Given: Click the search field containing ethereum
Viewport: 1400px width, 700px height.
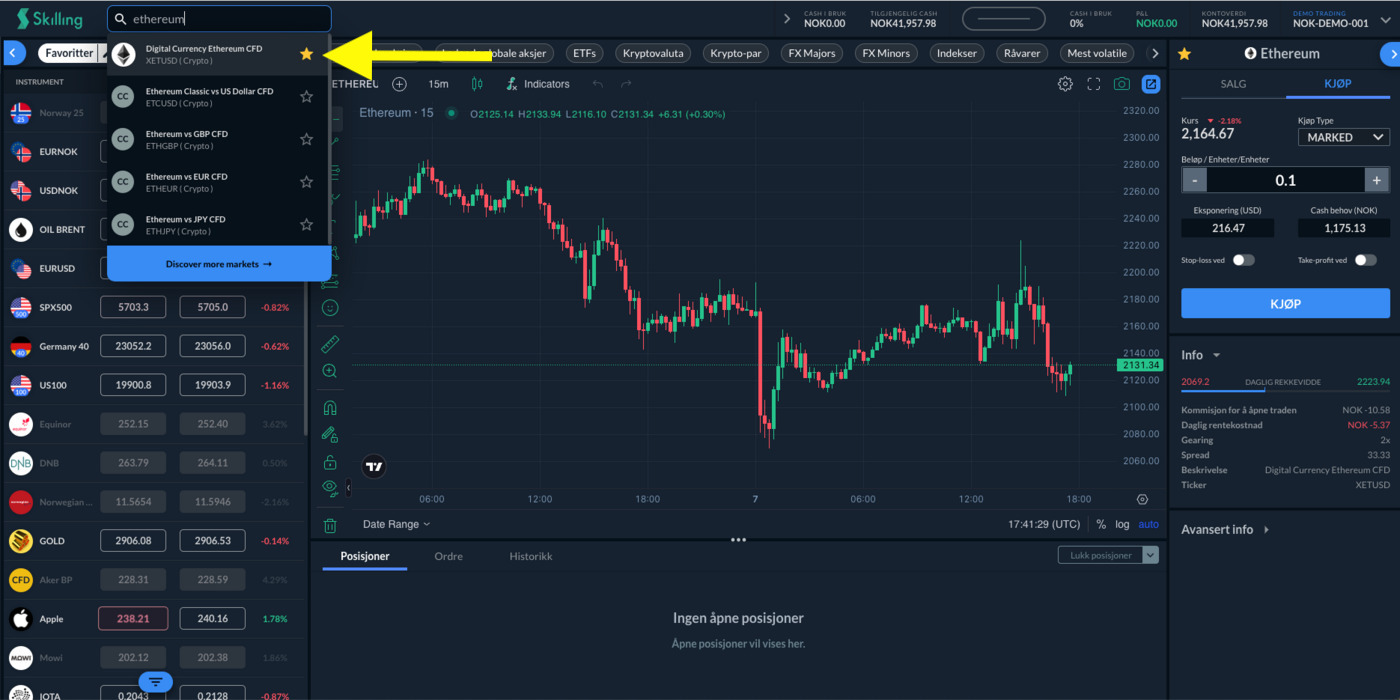Looking at the screenshot, I should [219, 18].
